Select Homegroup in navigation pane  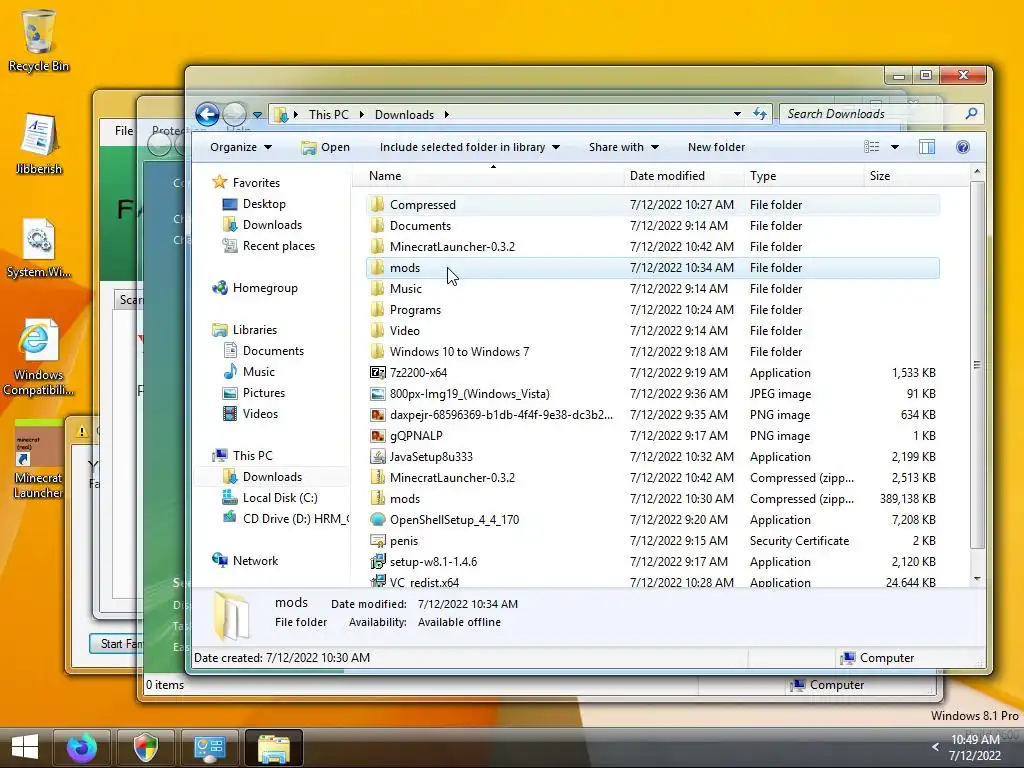(255, 287)
